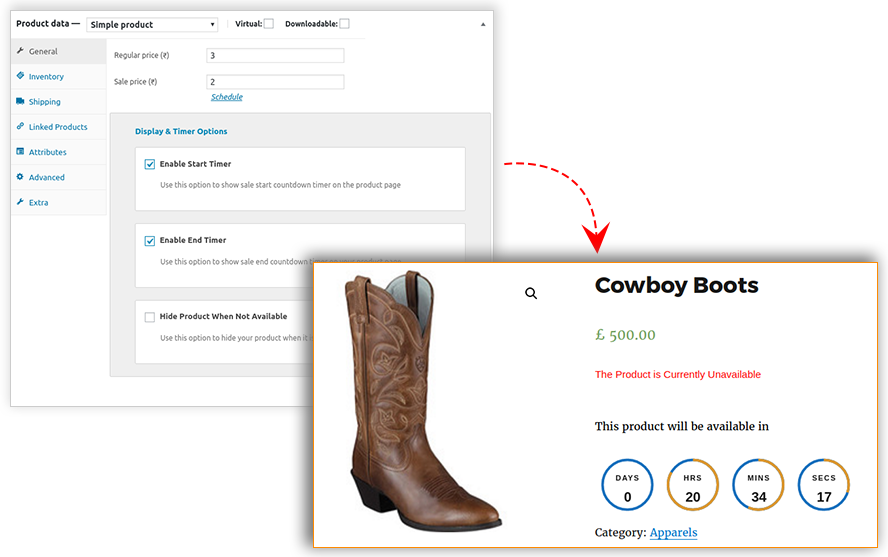This screenshot has height=557, width=888.
Task: Tick the Virtual checkbox
Action: 268,24
